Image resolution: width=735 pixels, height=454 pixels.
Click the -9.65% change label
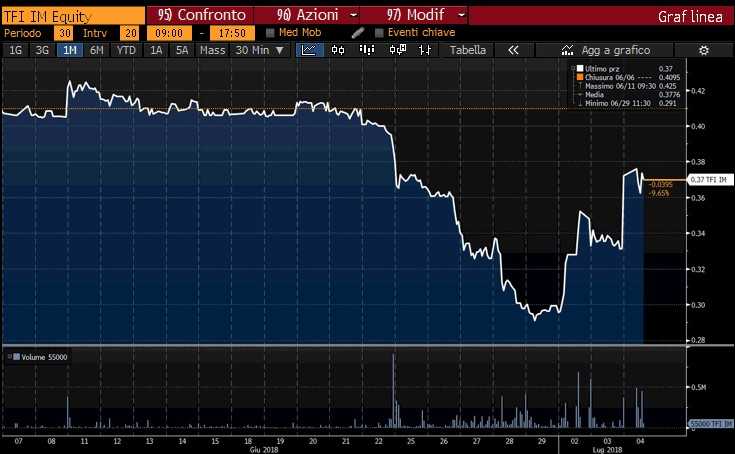tap(660, 193)
